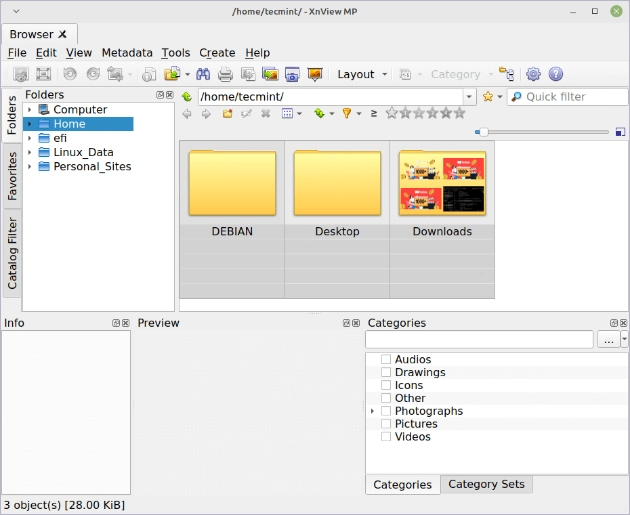Go forward with the right arrow
This screenshot has width=630, height=515.
(206, 114)
